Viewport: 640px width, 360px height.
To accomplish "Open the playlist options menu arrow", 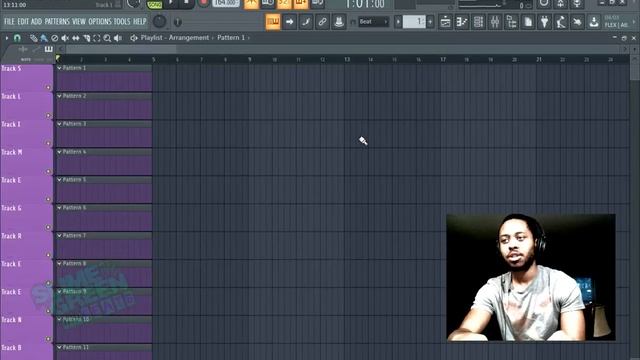I will click(7, 38).
